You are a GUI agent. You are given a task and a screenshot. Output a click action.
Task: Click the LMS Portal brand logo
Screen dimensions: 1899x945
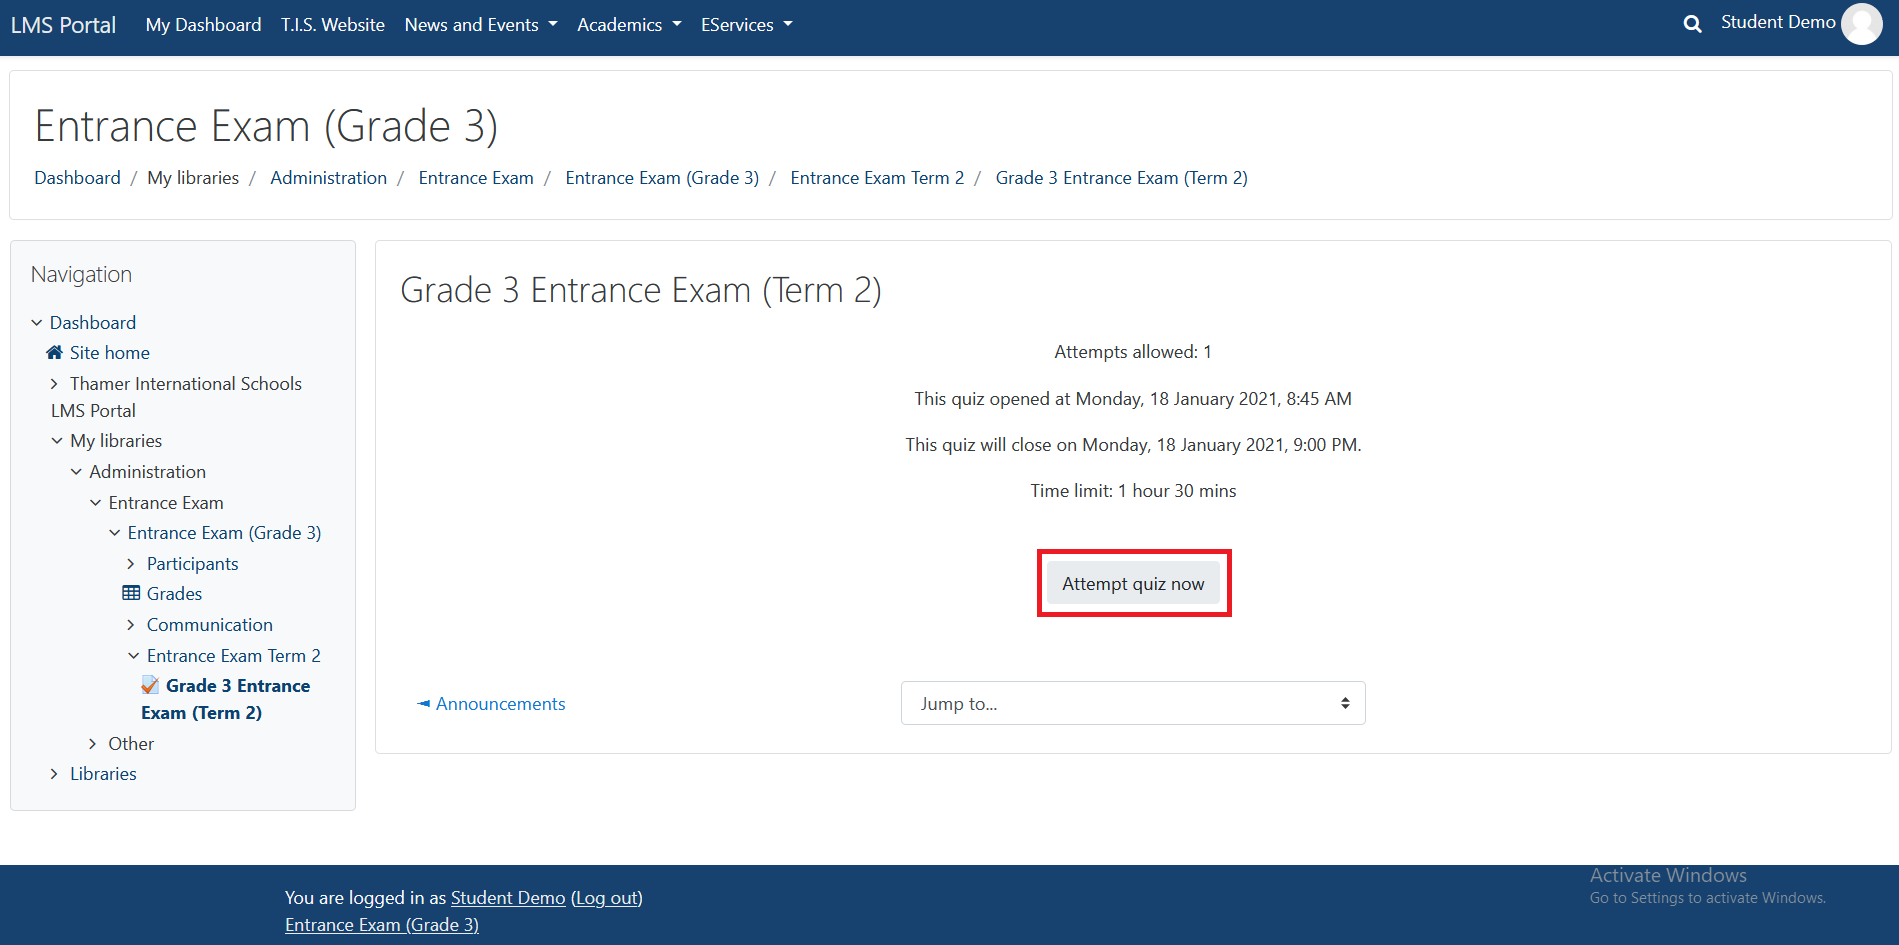(x=63, y=25)
